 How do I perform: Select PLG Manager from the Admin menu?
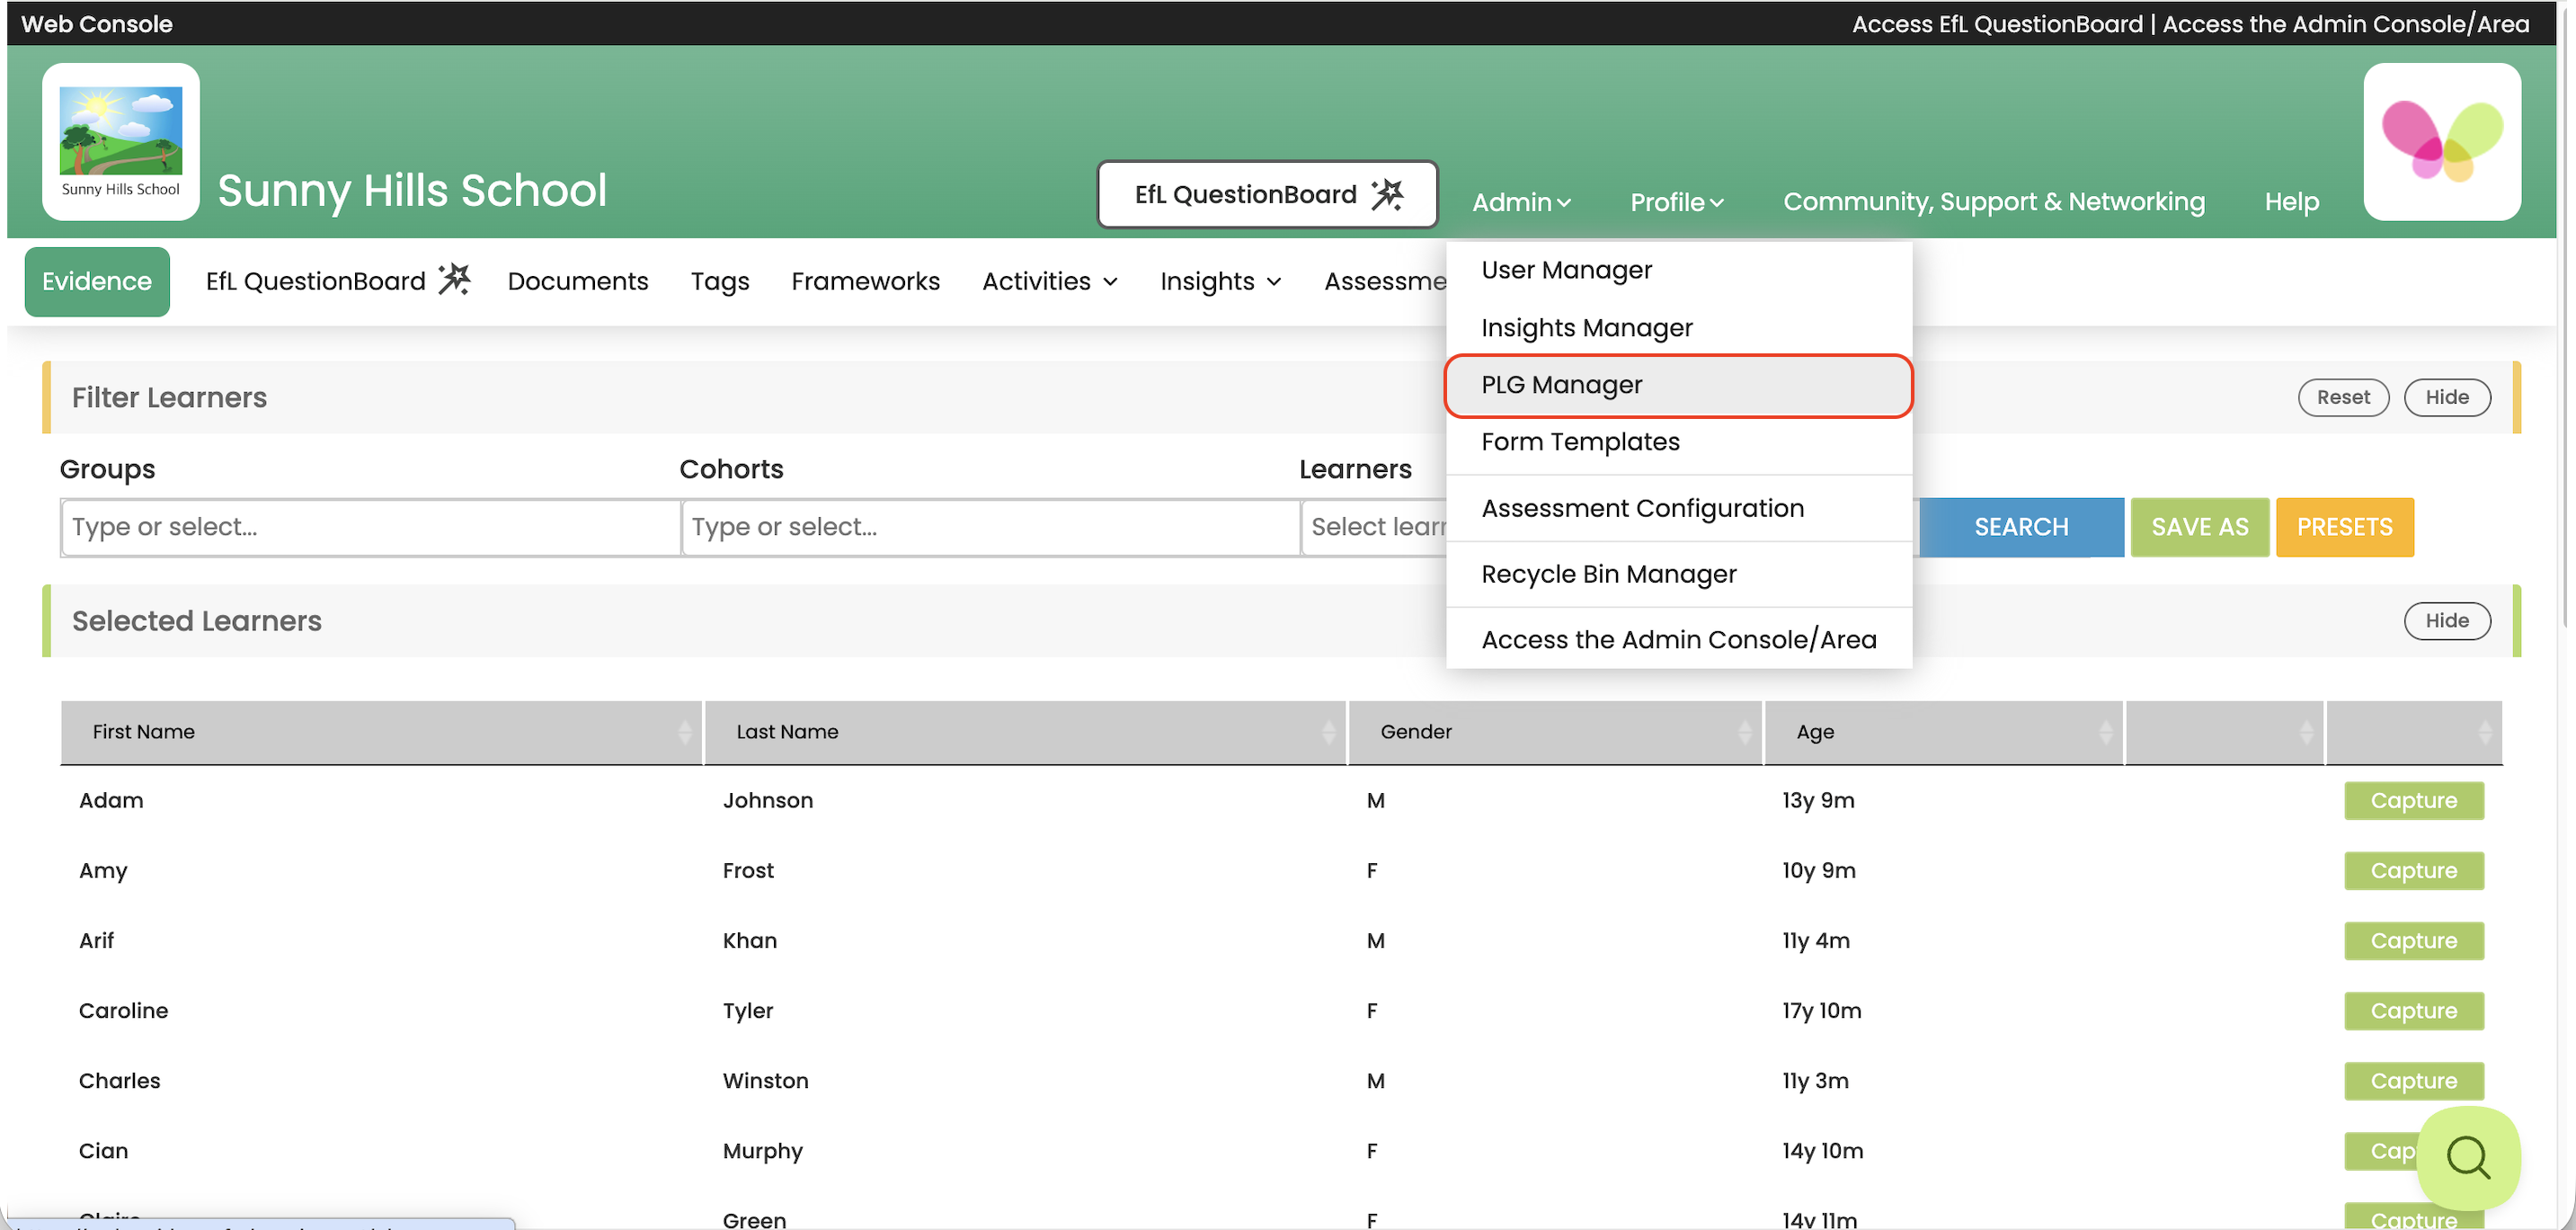tap(1561, 385)
